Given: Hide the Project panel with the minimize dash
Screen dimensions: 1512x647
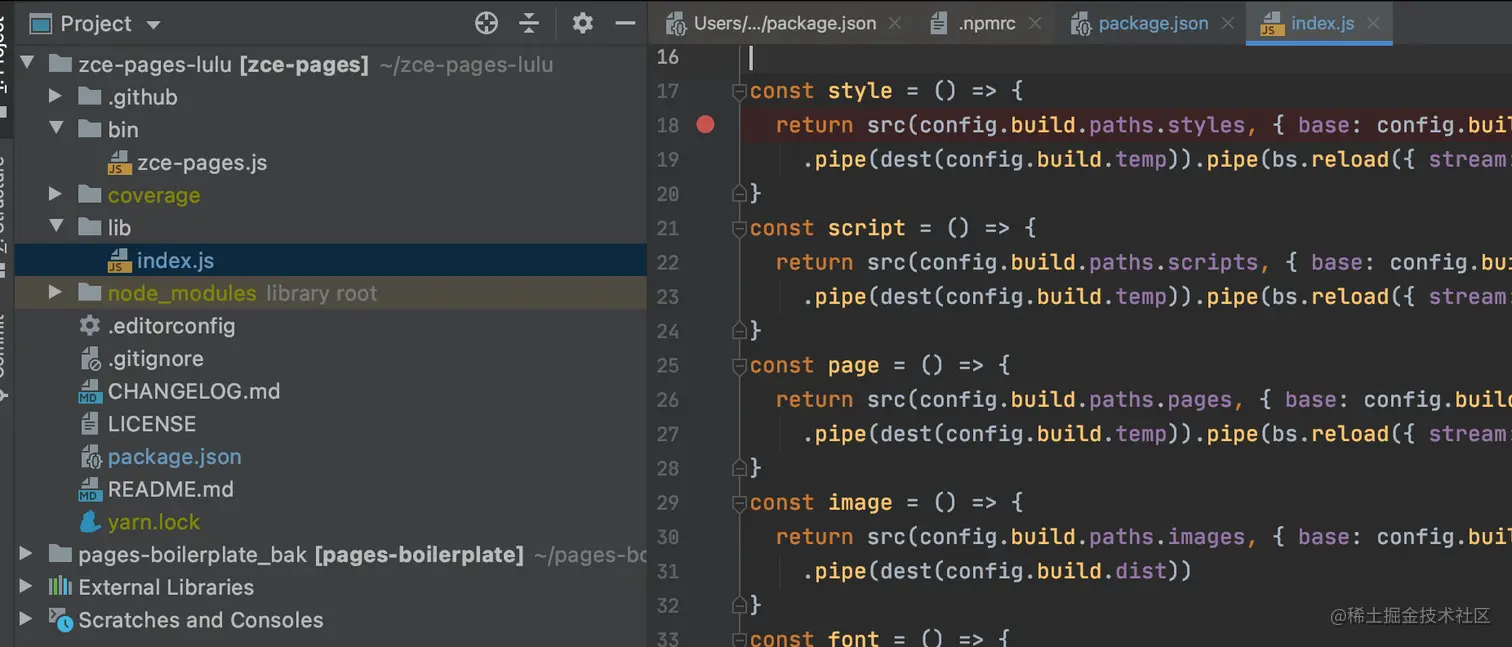Looking at the screenshot, I should (625, 23).
